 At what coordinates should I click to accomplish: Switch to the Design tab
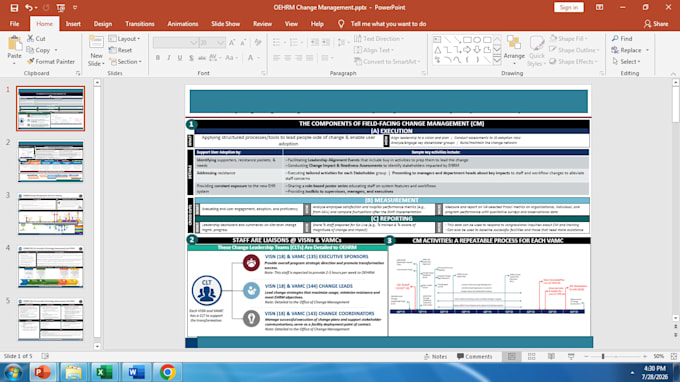point(103,24)
